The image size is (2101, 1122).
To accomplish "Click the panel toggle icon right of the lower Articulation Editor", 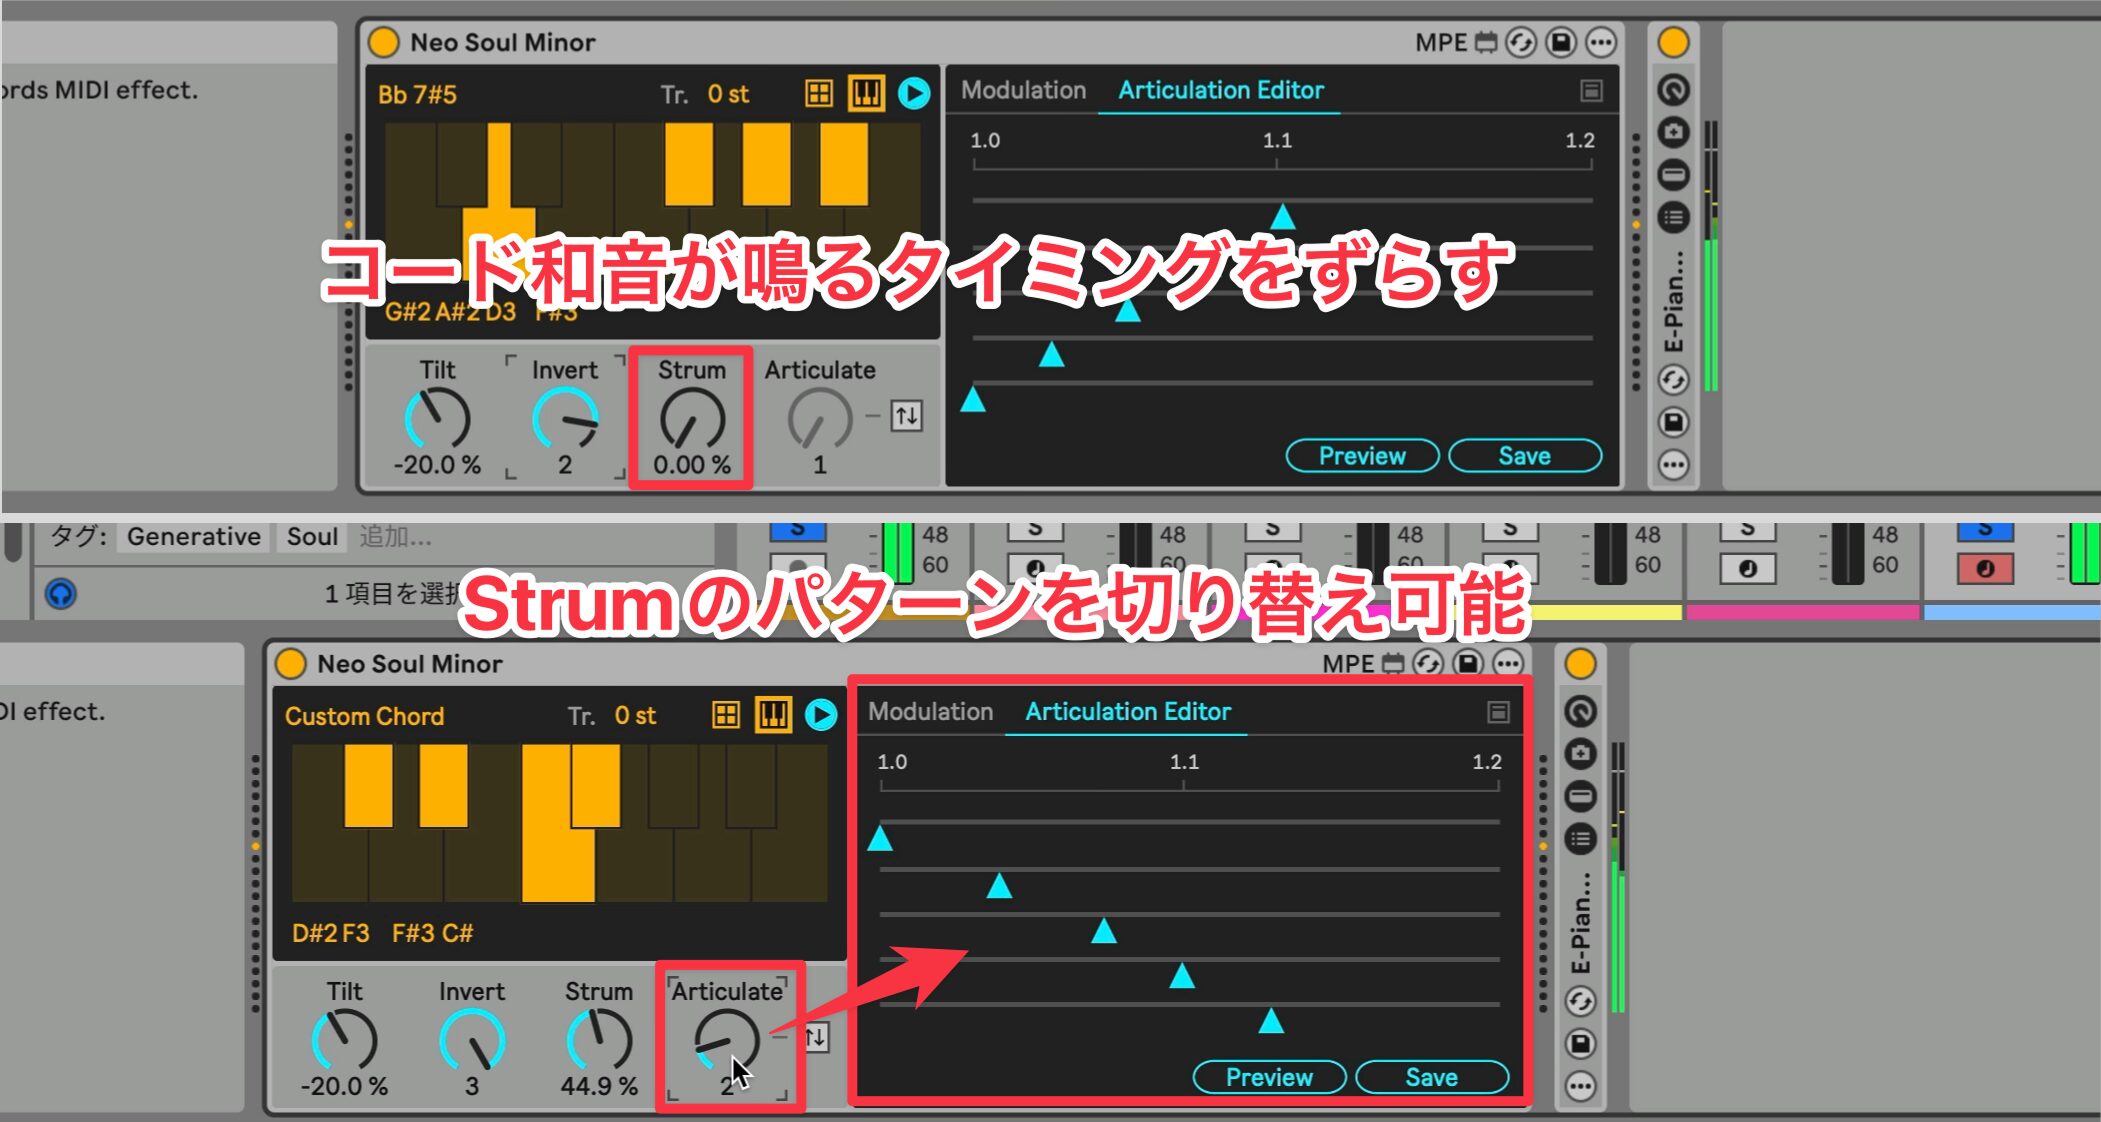I will click(1498, 712).
